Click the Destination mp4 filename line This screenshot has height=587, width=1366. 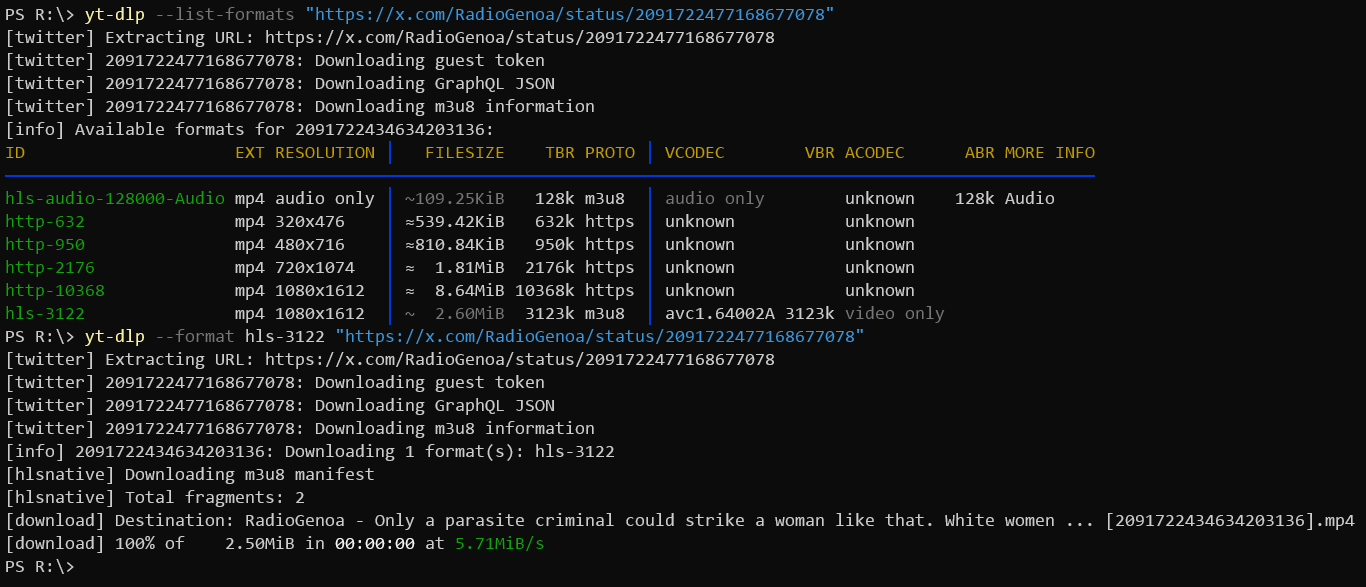(x=680, y=520)
